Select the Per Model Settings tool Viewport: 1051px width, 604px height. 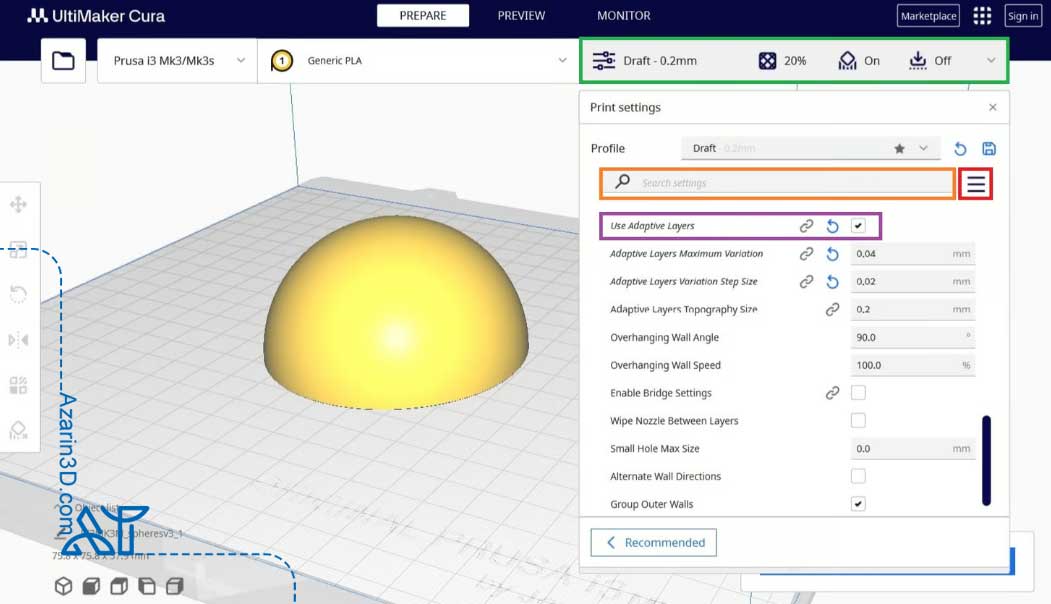coord(18,385)
